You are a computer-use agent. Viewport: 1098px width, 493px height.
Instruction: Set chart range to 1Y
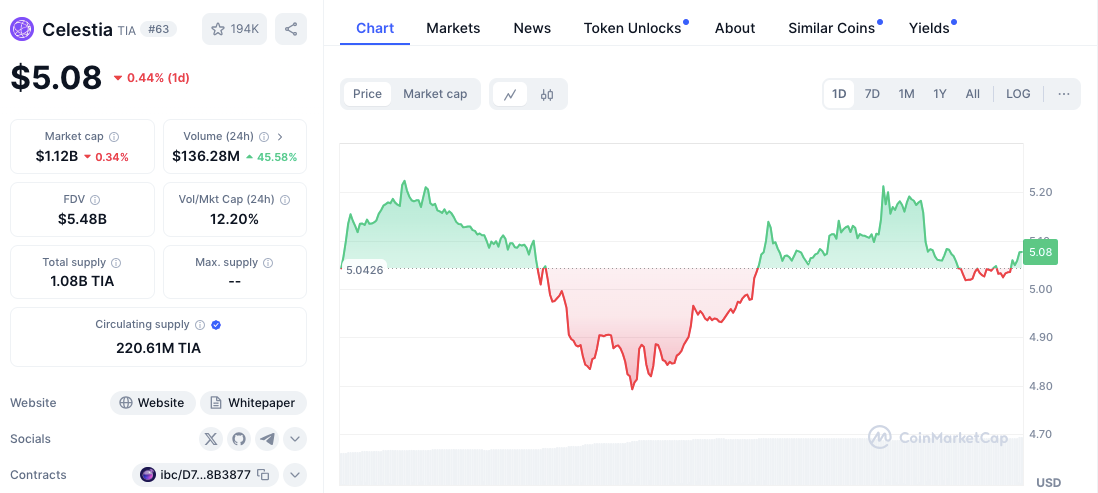click(x=940, y=94)
